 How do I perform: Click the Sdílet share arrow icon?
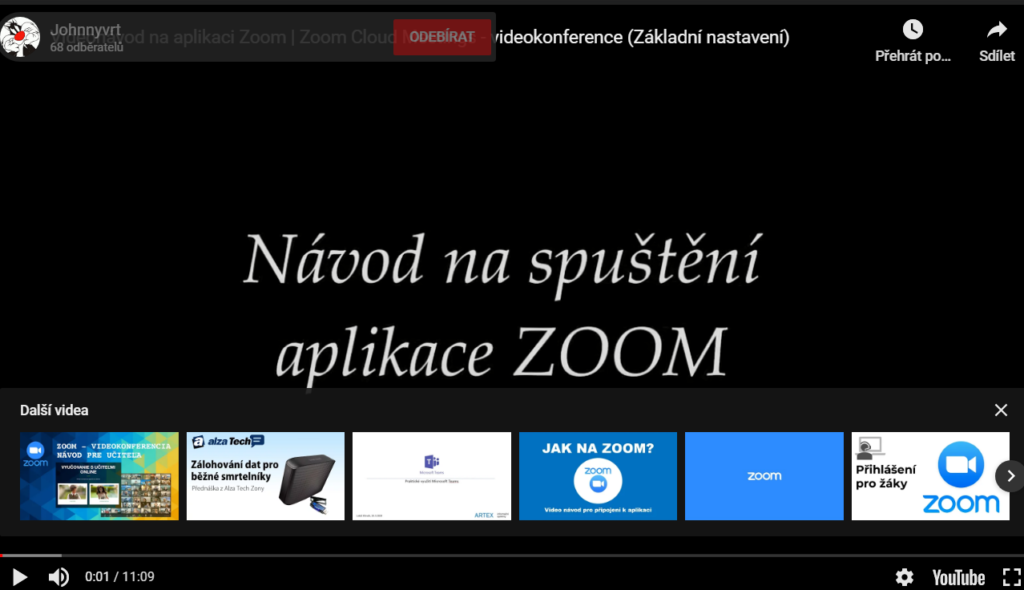[997, 29]
